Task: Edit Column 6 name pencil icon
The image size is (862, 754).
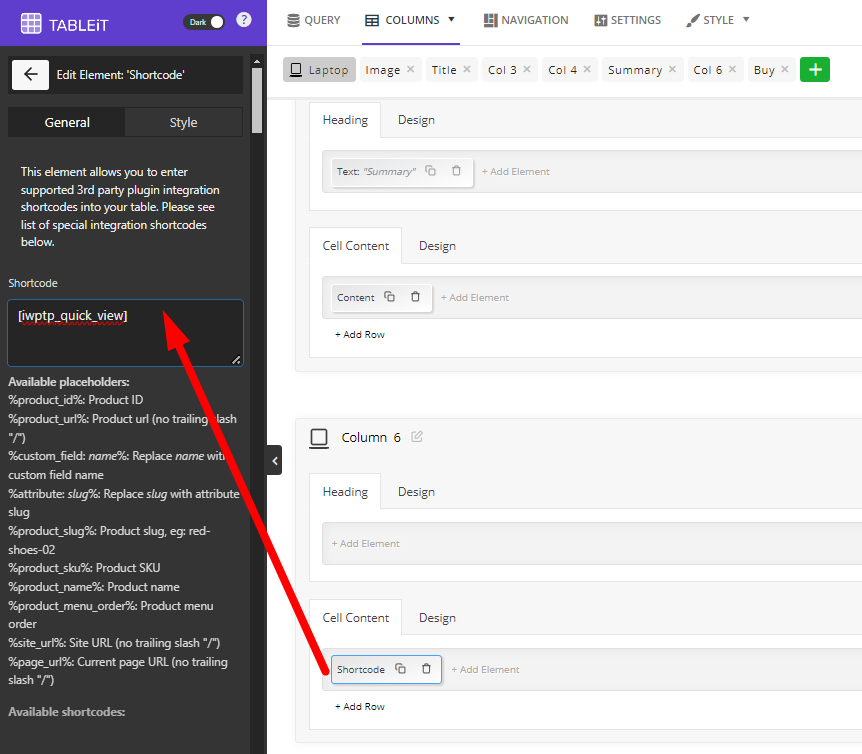Action: pyautogui.click(x=417, y=437)
